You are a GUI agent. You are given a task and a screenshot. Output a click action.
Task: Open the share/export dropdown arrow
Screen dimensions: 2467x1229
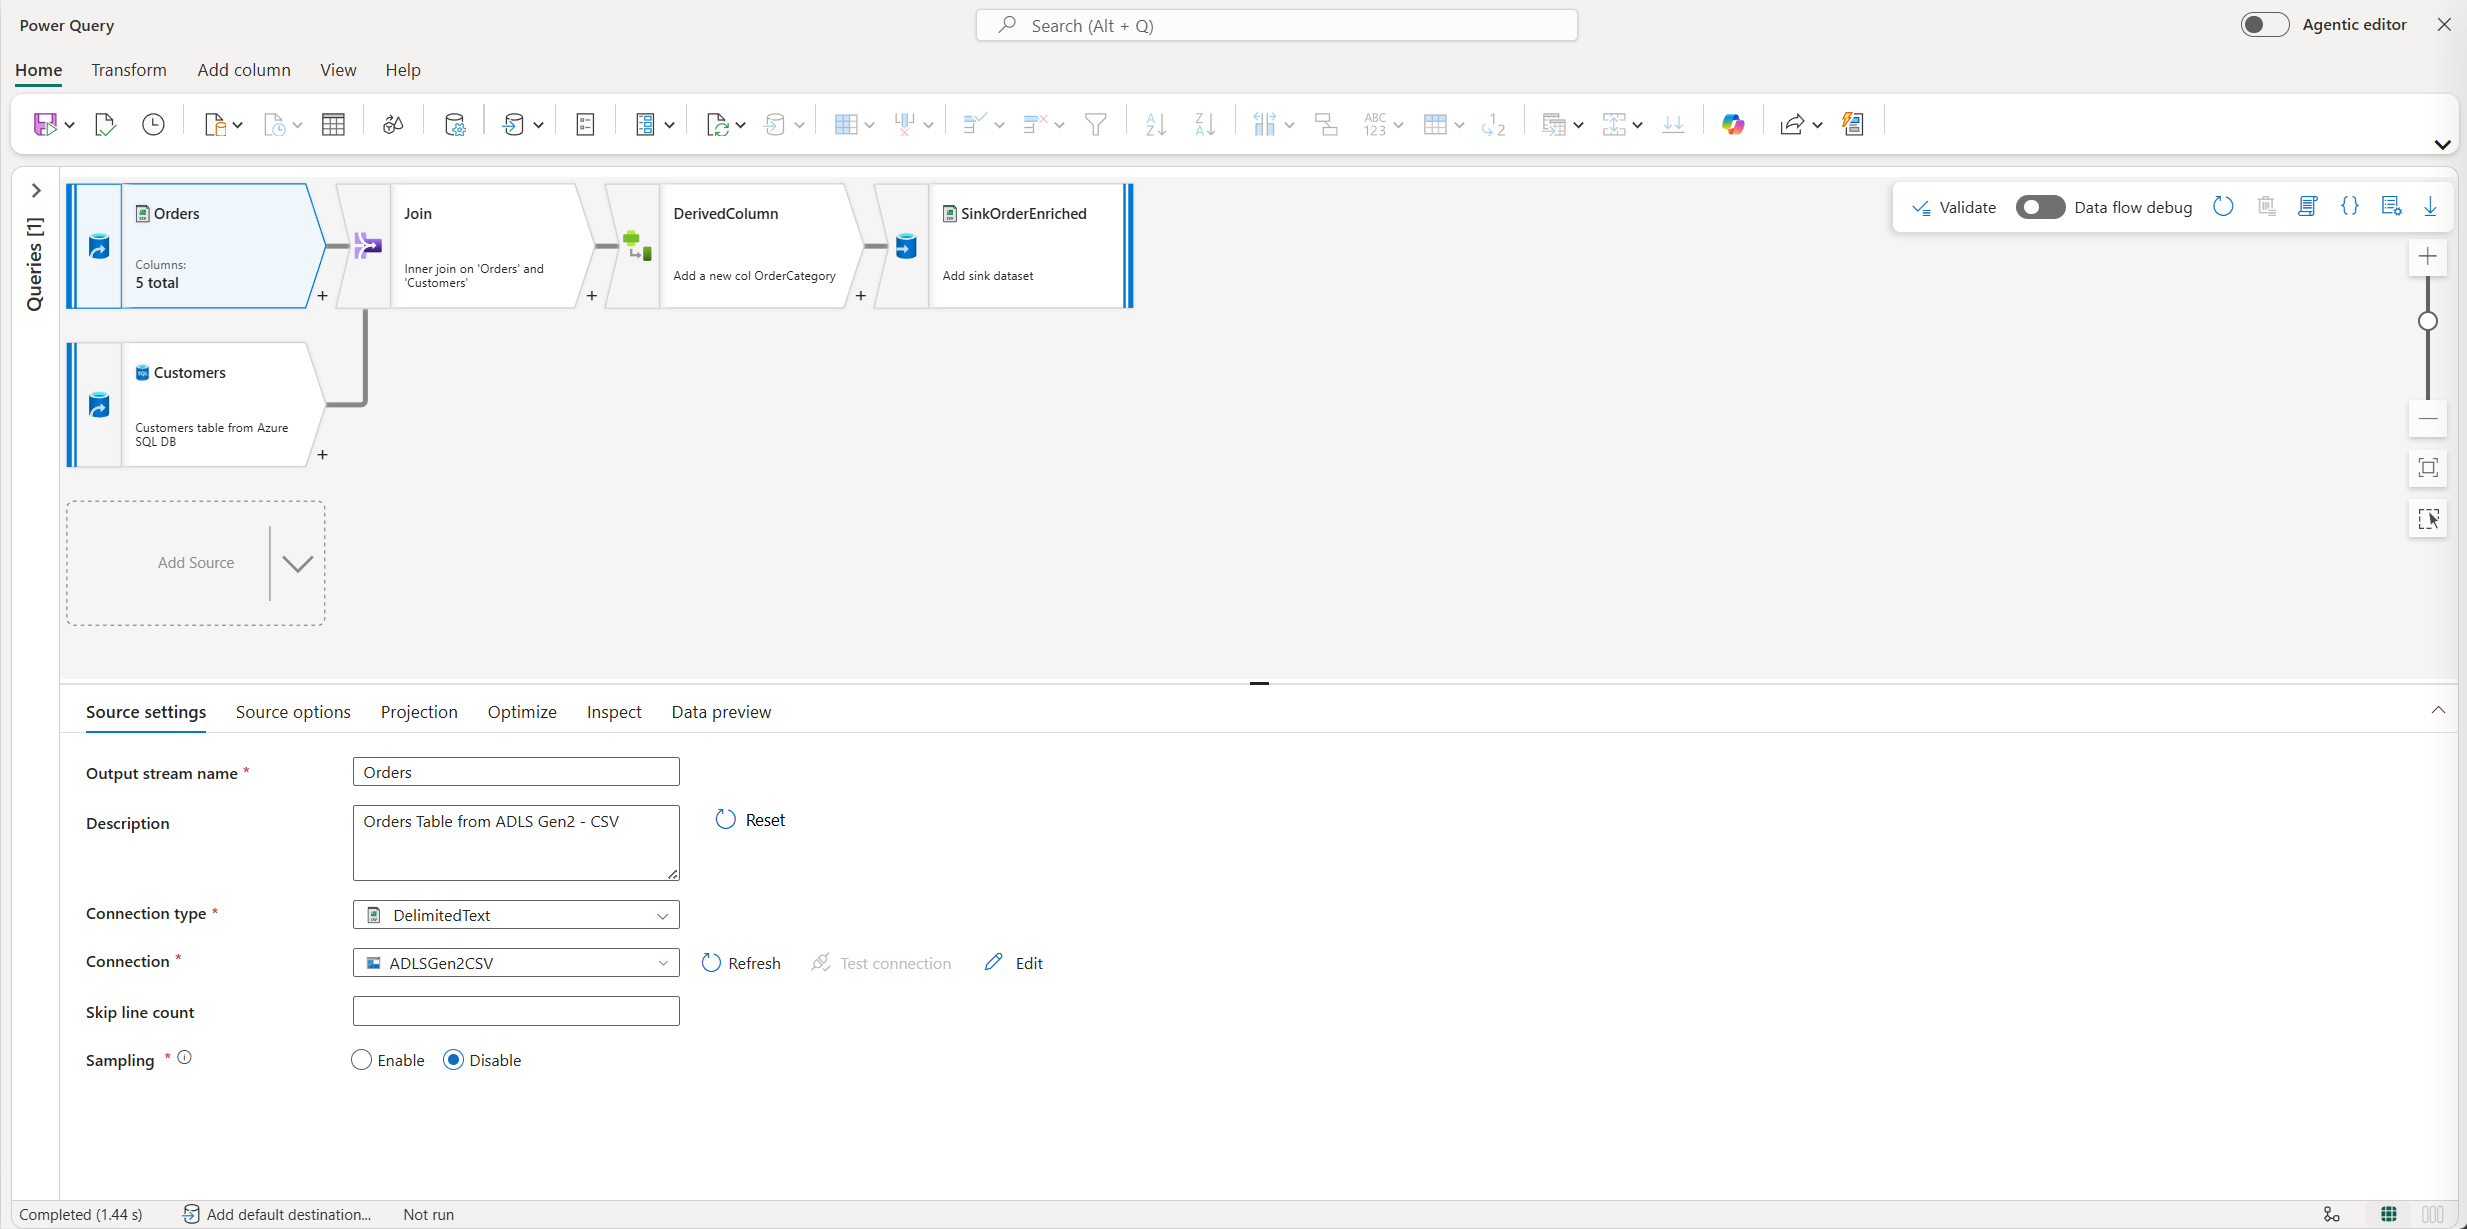click(1817, 125)
